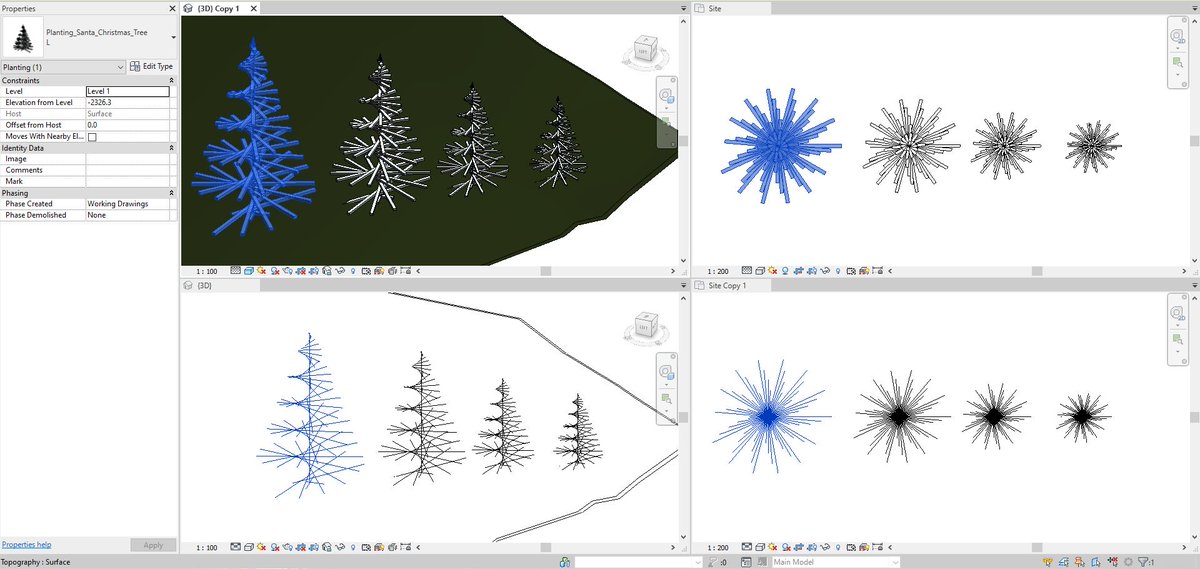Open the Planting (1) filter dropdown

click(120, 67)
